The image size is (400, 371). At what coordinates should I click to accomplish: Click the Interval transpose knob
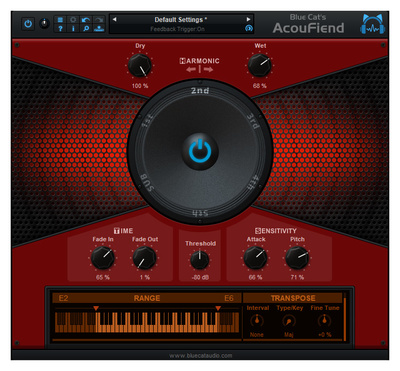[x=257, y=321]
